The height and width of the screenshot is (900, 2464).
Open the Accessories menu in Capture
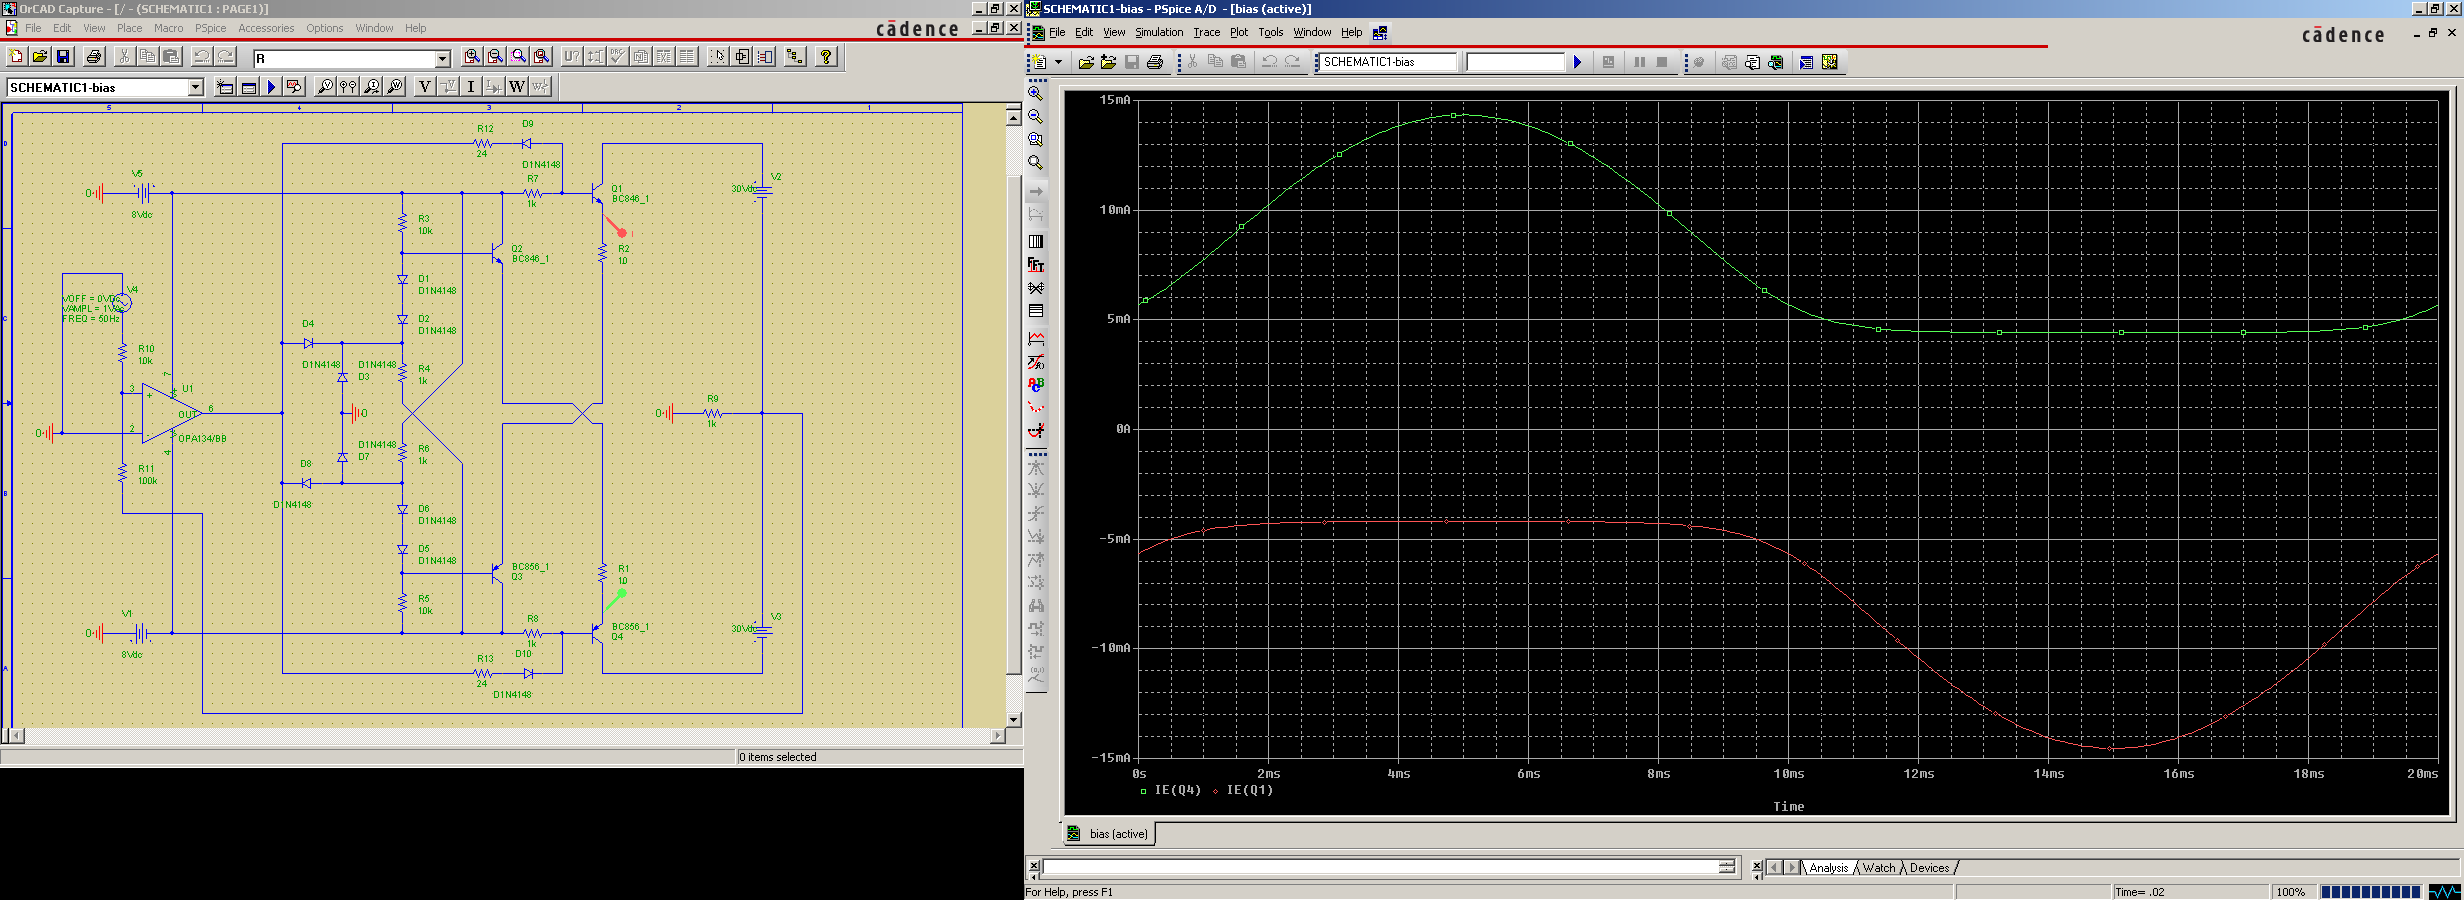(x=266, y=28)
